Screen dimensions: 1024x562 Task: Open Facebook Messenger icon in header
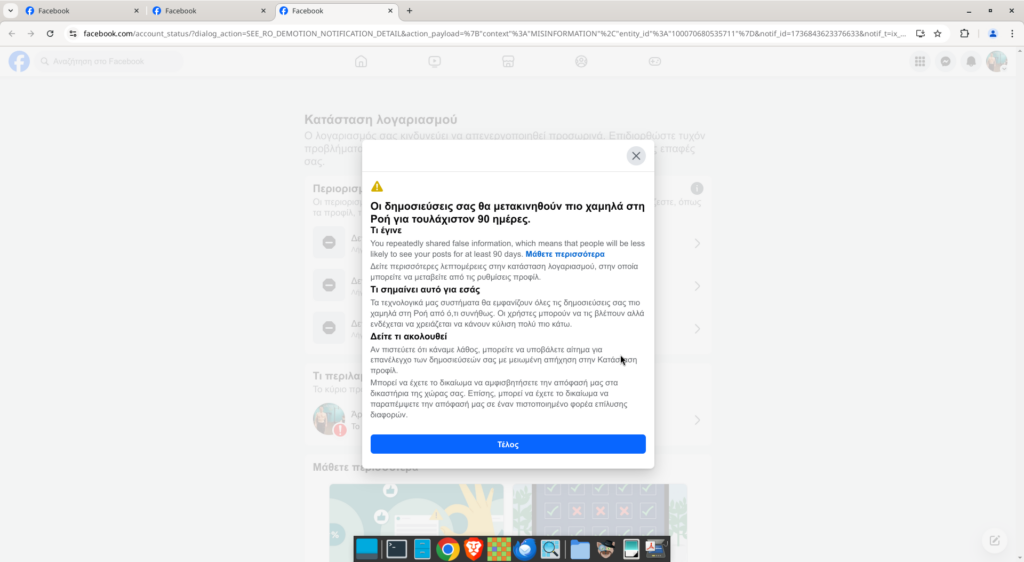pyautogui.click(x=945, y=61)
